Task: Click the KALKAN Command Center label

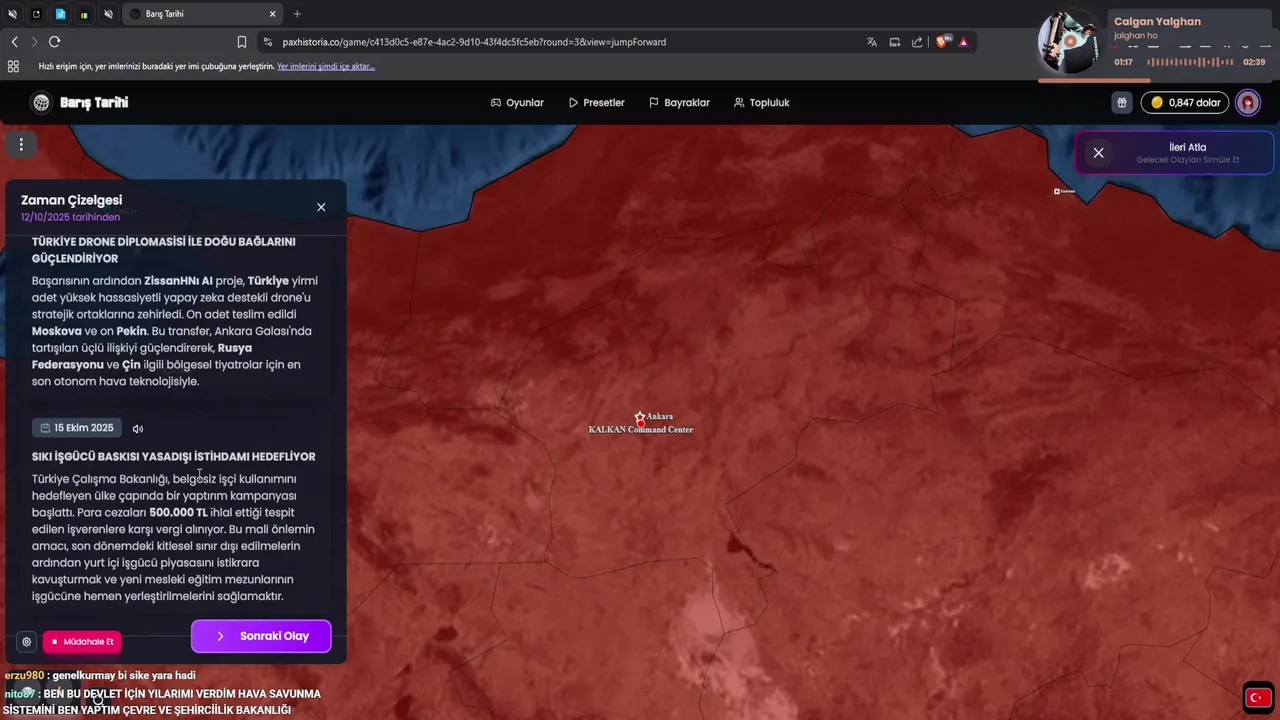Action: [x=640, y=430]
